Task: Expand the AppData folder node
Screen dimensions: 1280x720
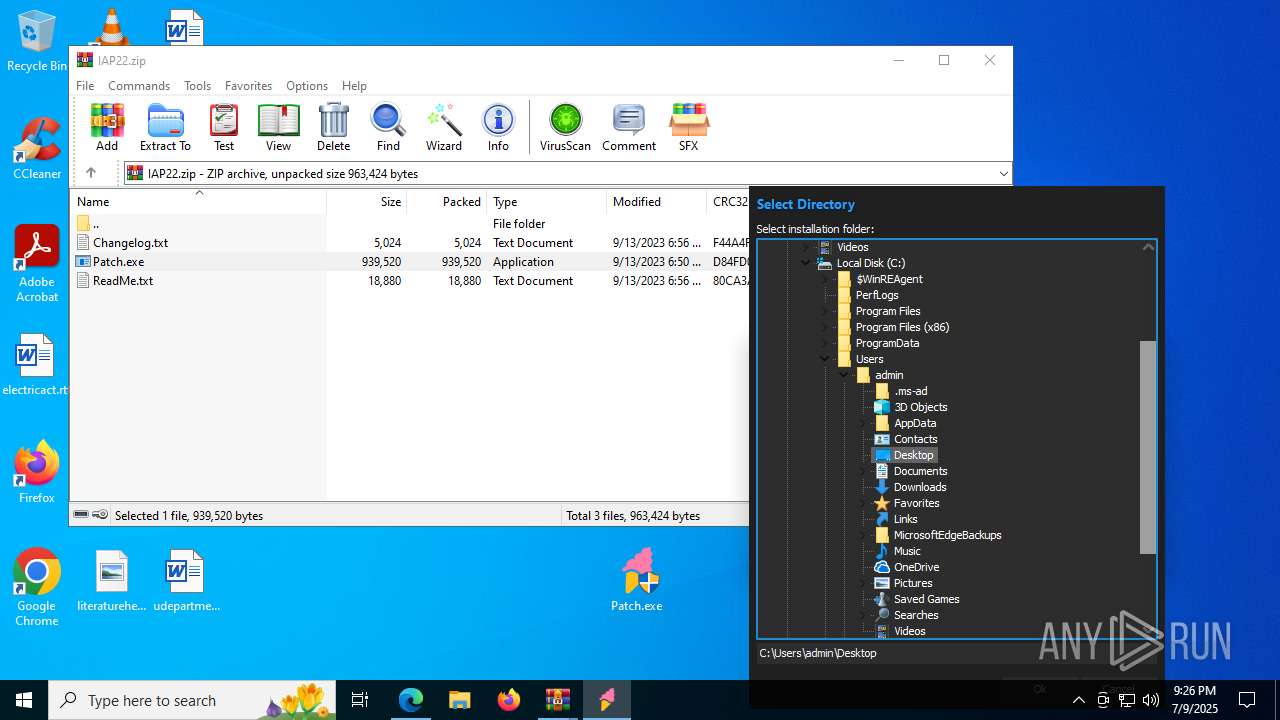Action: pos(863,423)
